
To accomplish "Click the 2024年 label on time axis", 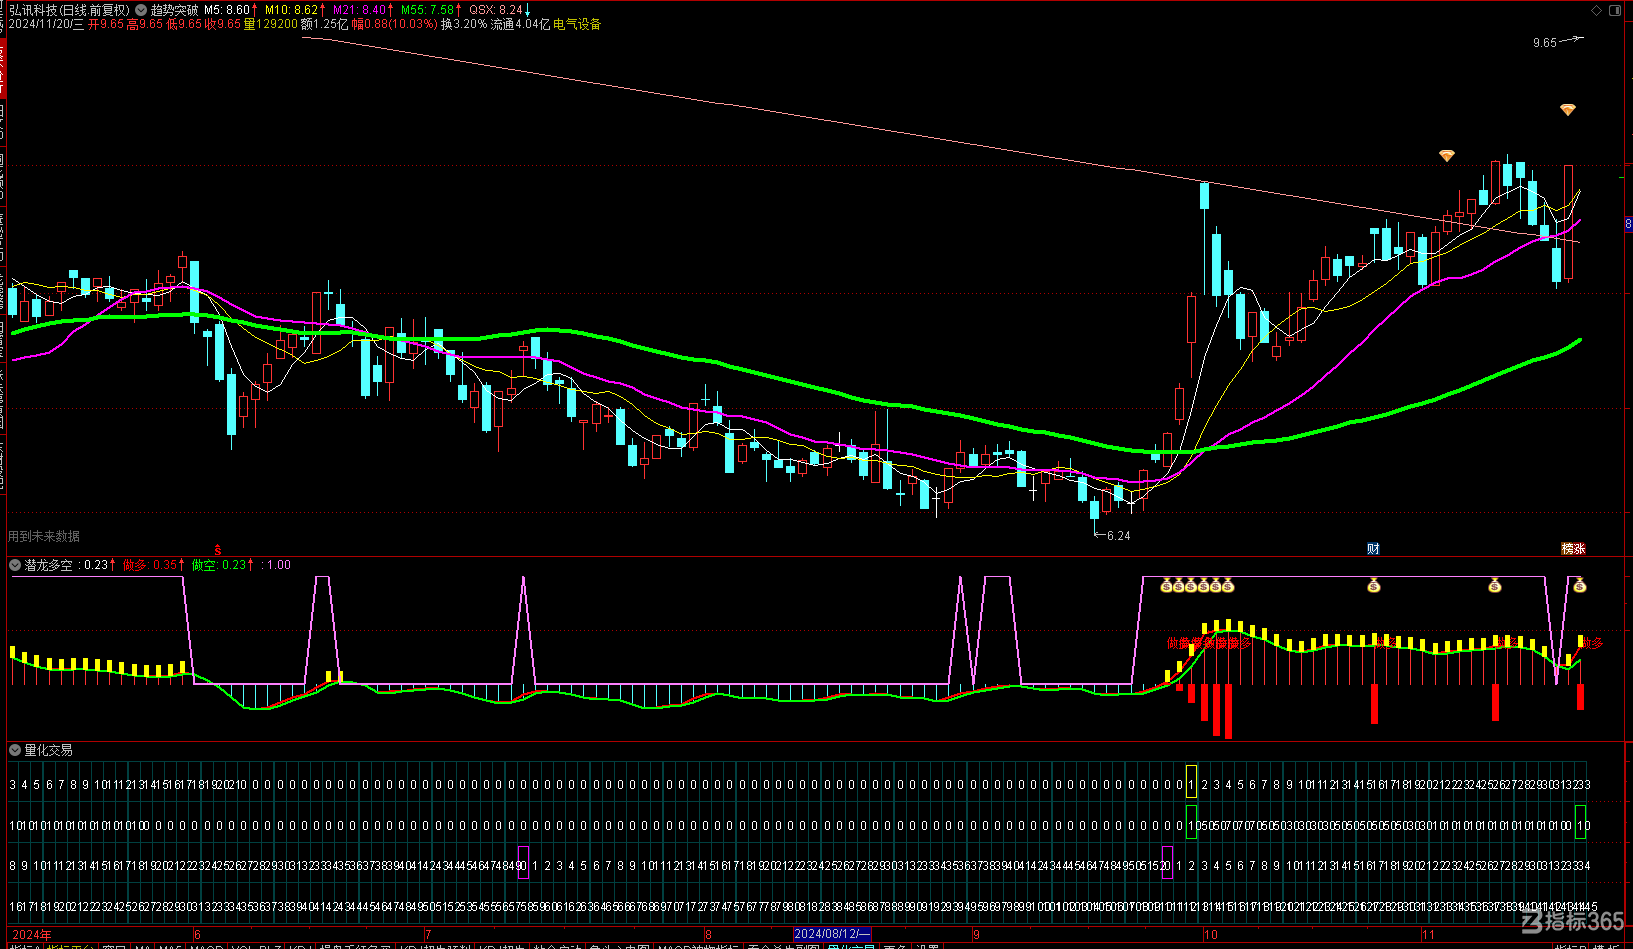I will pos(31,935).
